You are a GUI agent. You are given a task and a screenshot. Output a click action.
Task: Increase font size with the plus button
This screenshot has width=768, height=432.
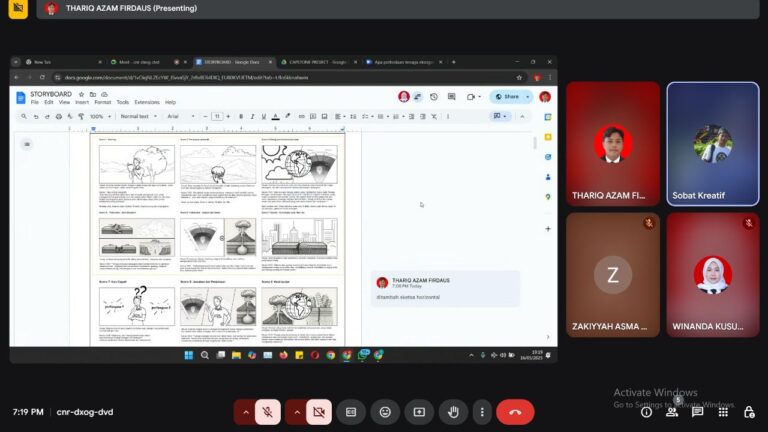click(228, 117)
